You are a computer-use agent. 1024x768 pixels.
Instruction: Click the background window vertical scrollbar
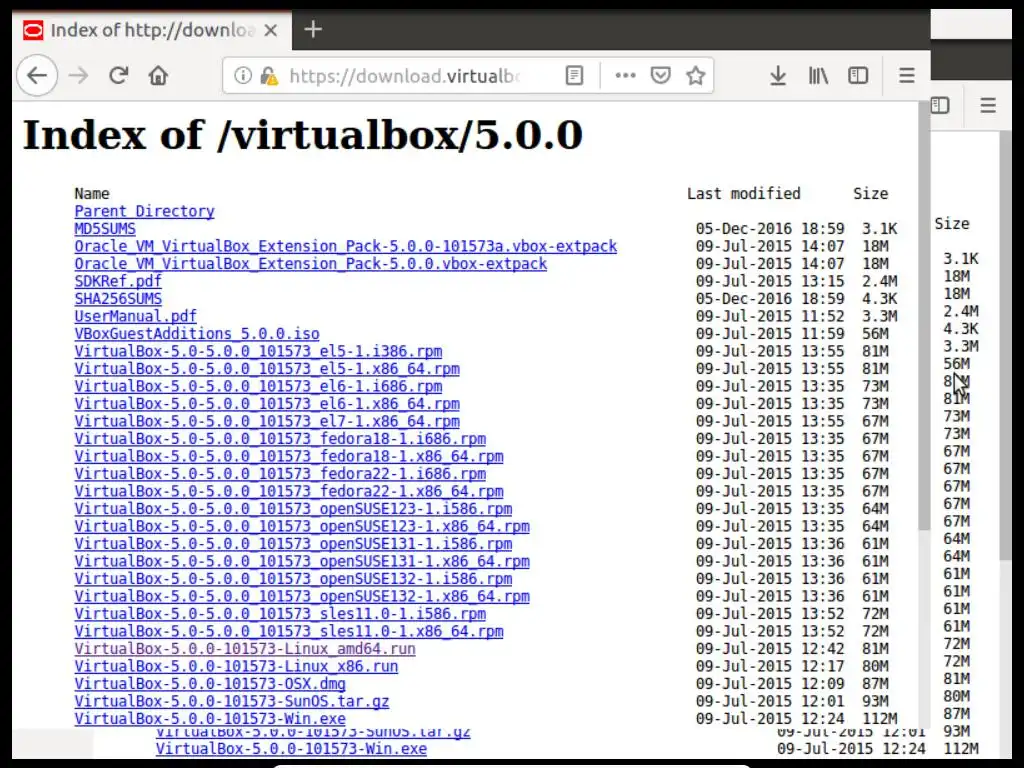click(1005, 346)
